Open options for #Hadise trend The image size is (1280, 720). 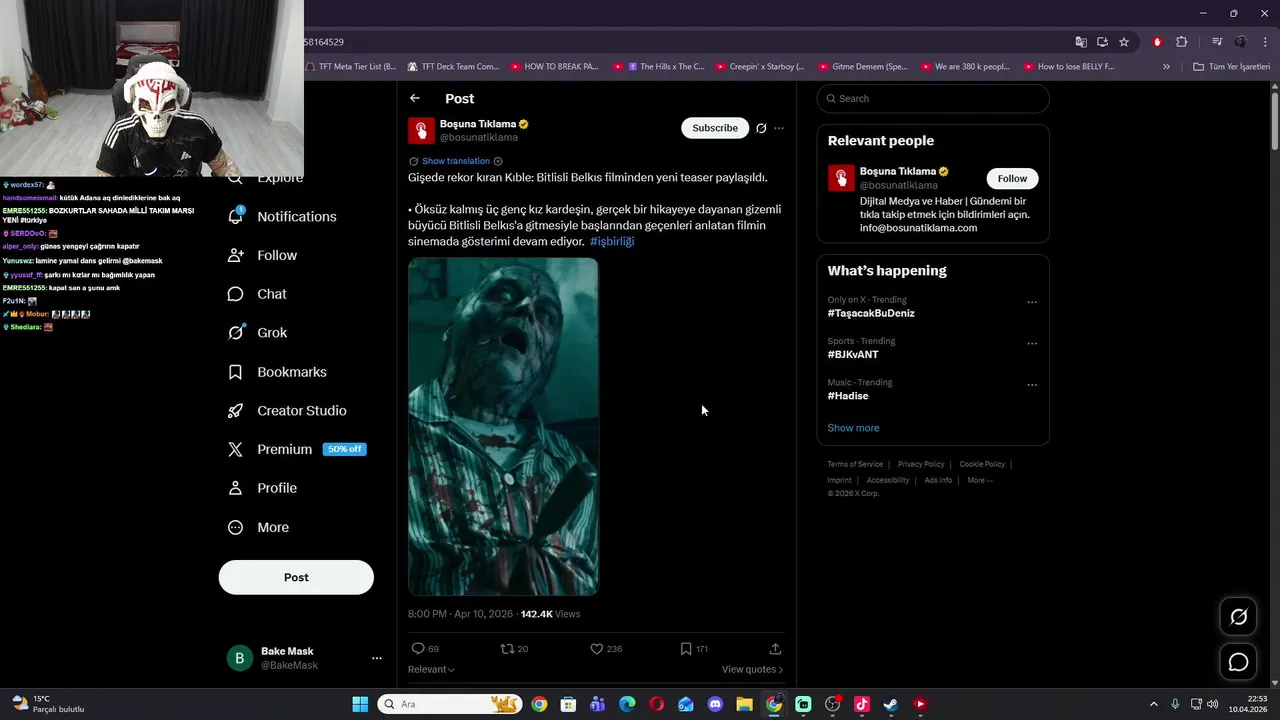(1032, 385)
